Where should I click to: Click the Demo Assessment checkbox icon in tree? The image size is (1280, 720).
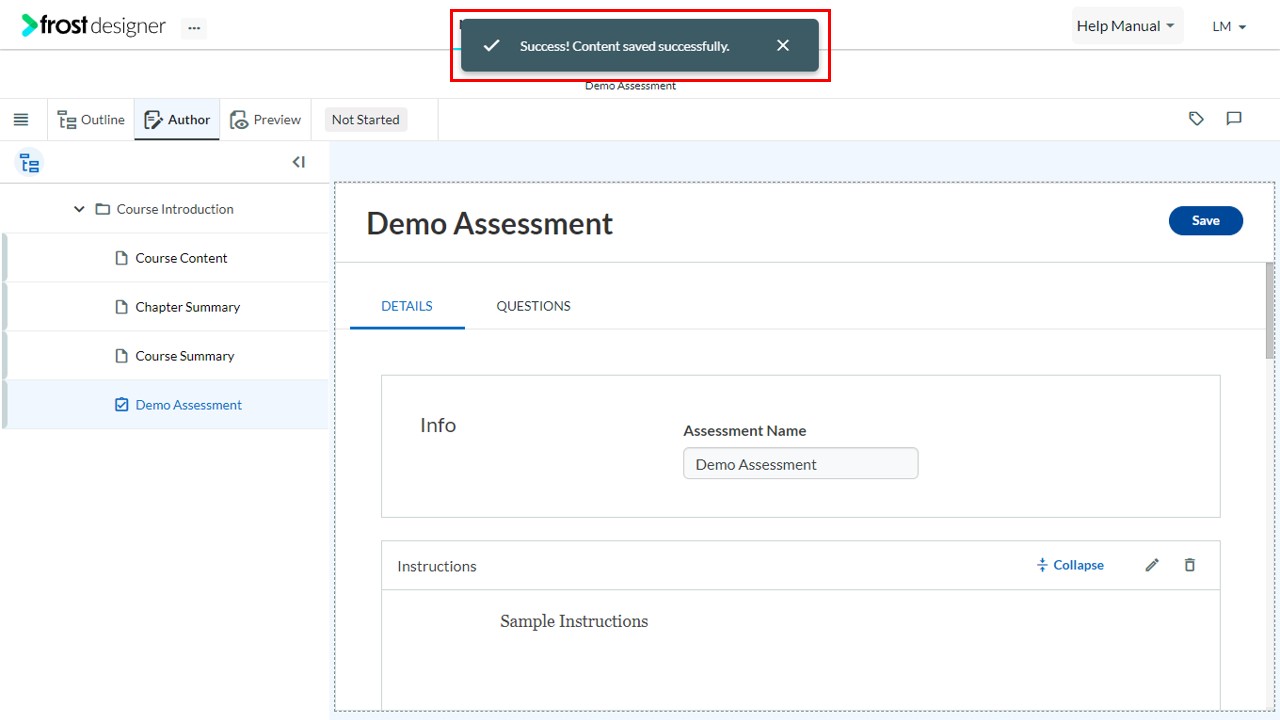point(122,405)
